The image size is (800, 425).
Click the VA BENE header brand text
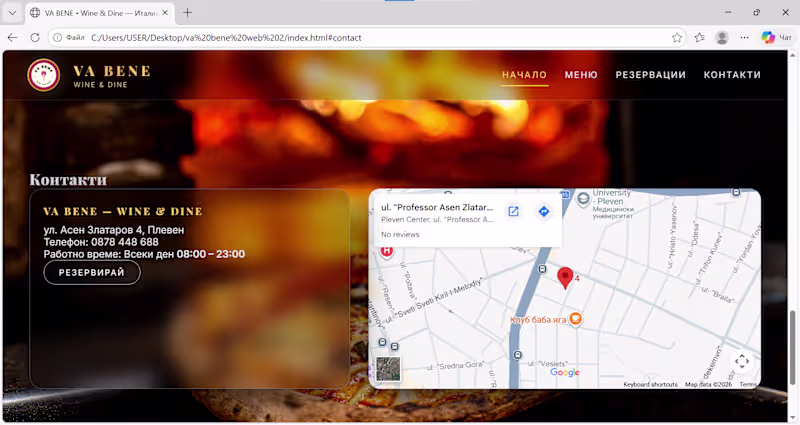point(112,71)
